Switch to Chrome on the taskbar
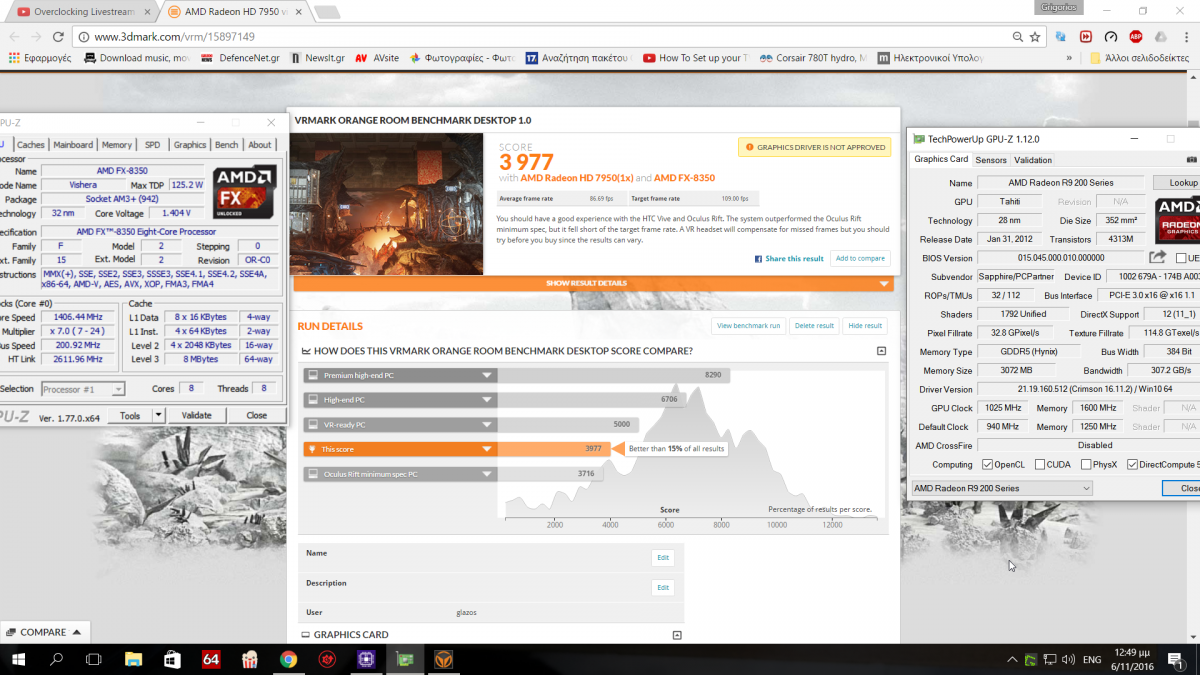 [288, 659]
